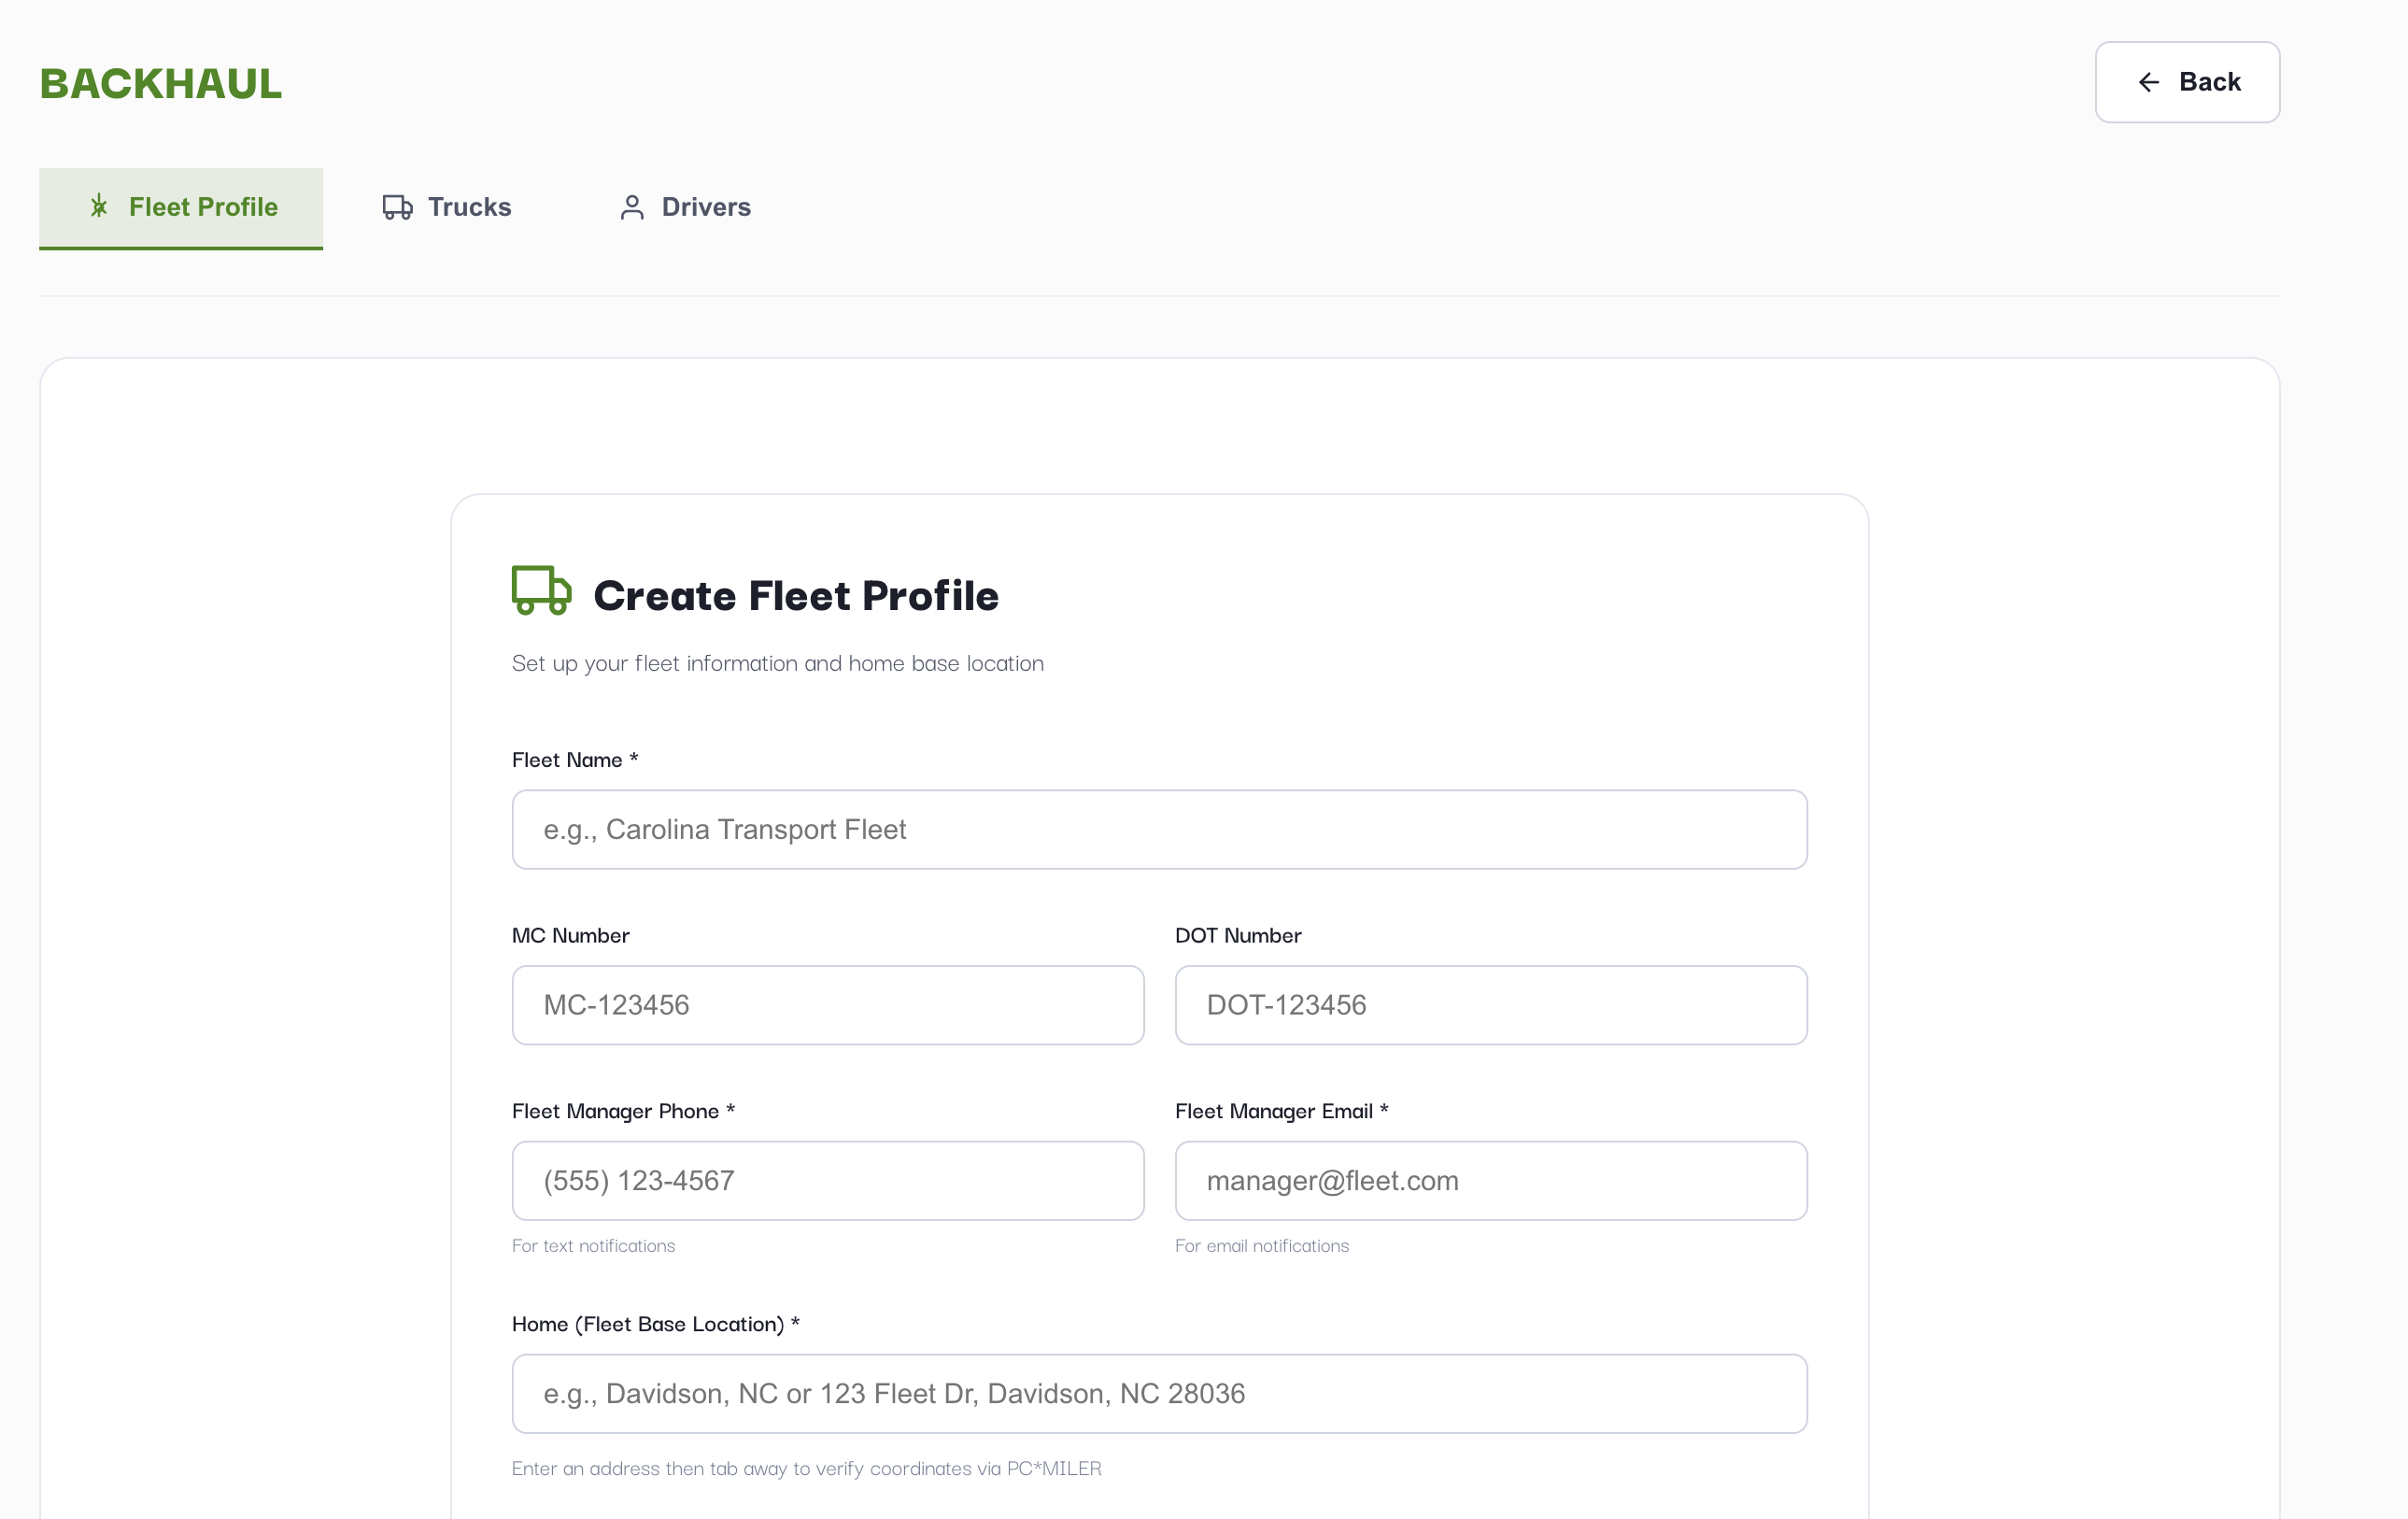Click the For text notifications helper label
The image size is (2408, 1519).
593,1246
